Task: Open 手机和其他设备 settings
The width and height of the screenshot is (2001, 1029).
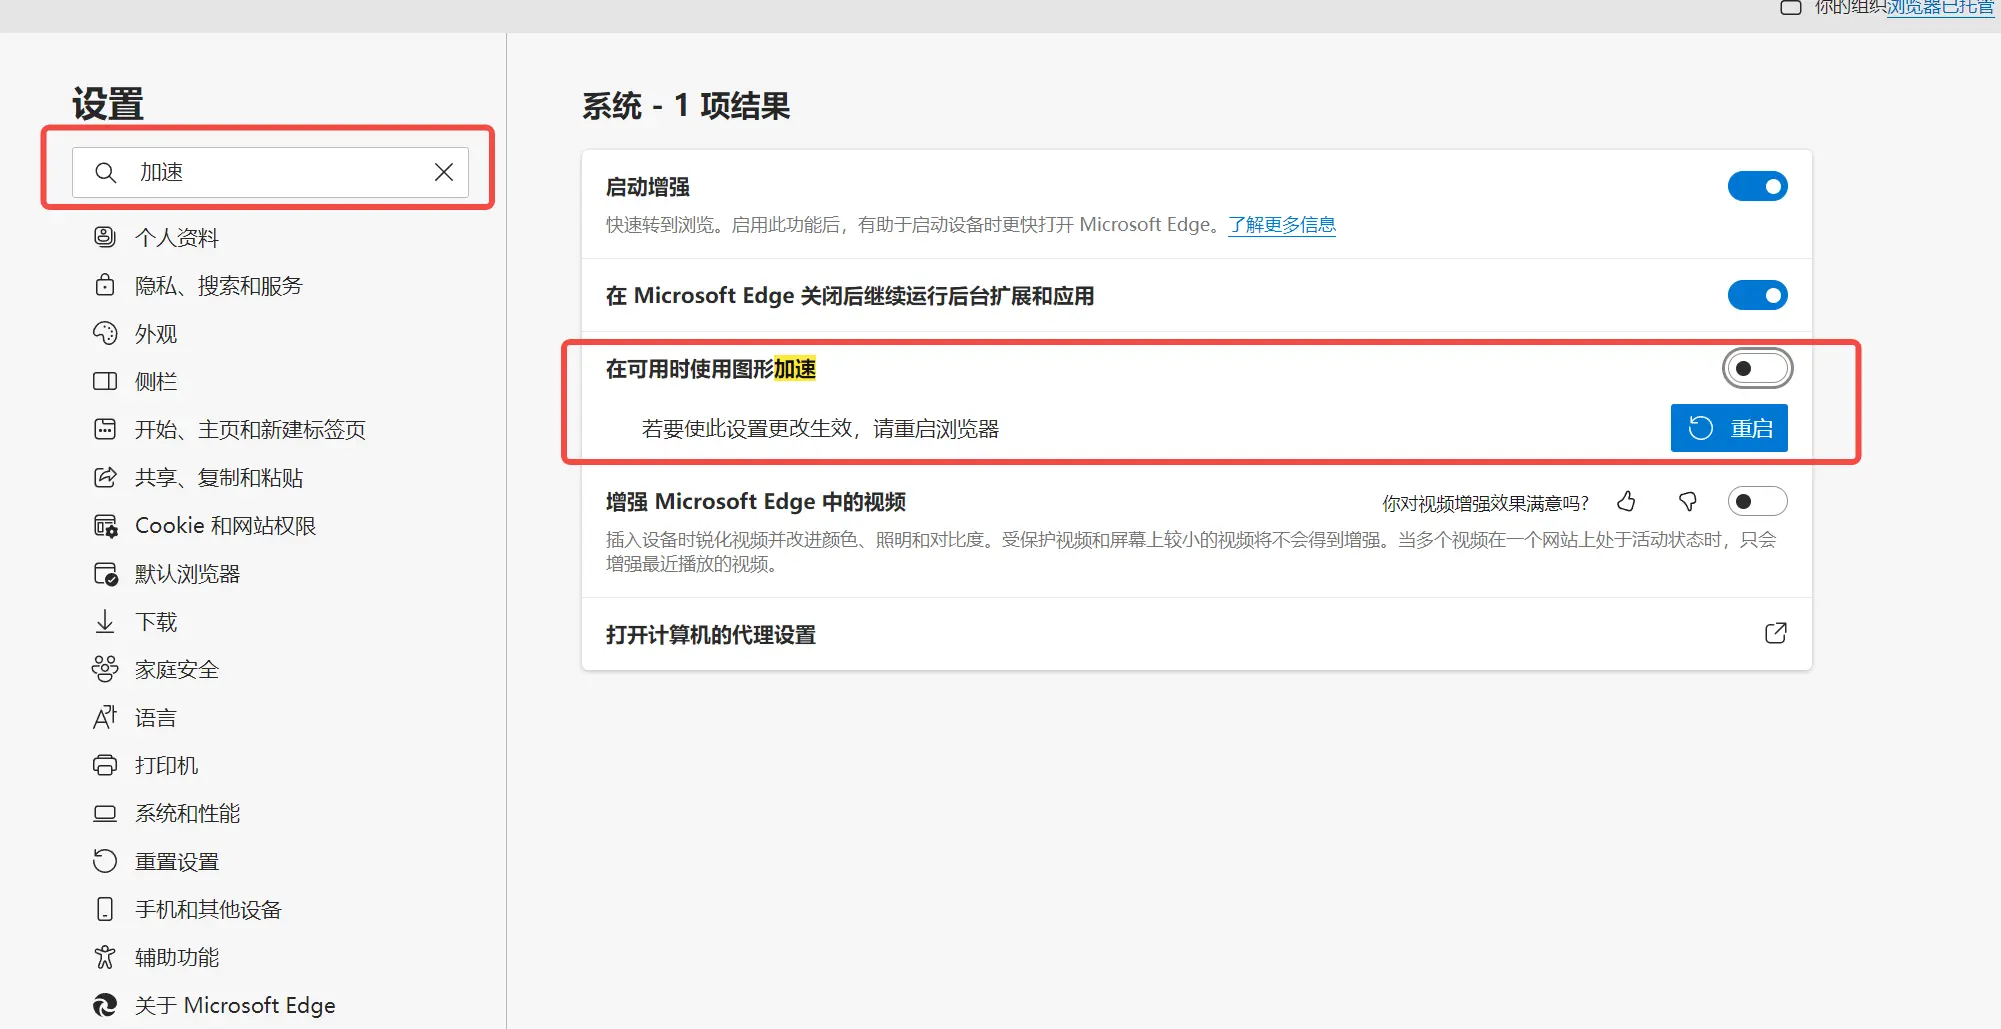Action: click(208, 910)
